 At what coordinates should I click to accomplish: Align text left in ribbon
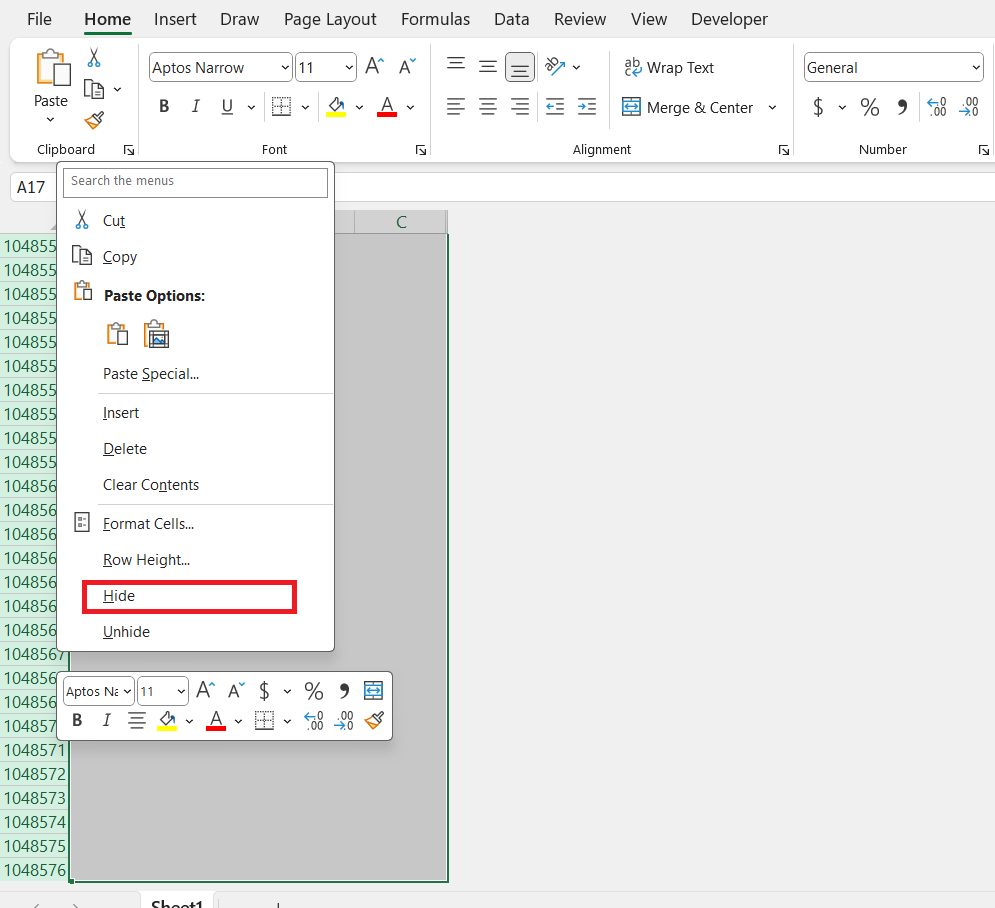click(456, 107)
